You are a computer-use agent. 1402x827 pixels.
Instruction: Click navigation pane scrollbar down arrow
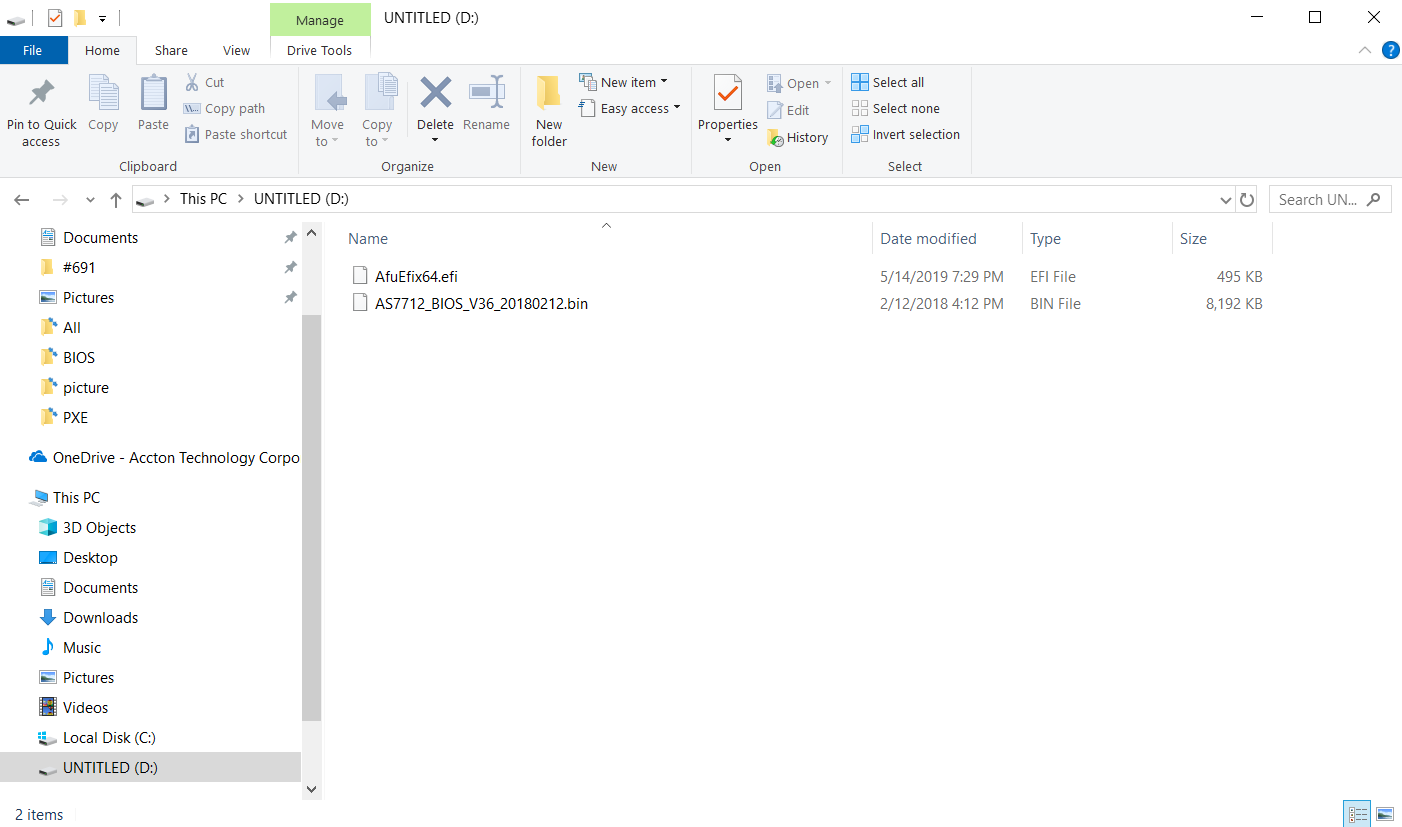[x=311, y=789]
